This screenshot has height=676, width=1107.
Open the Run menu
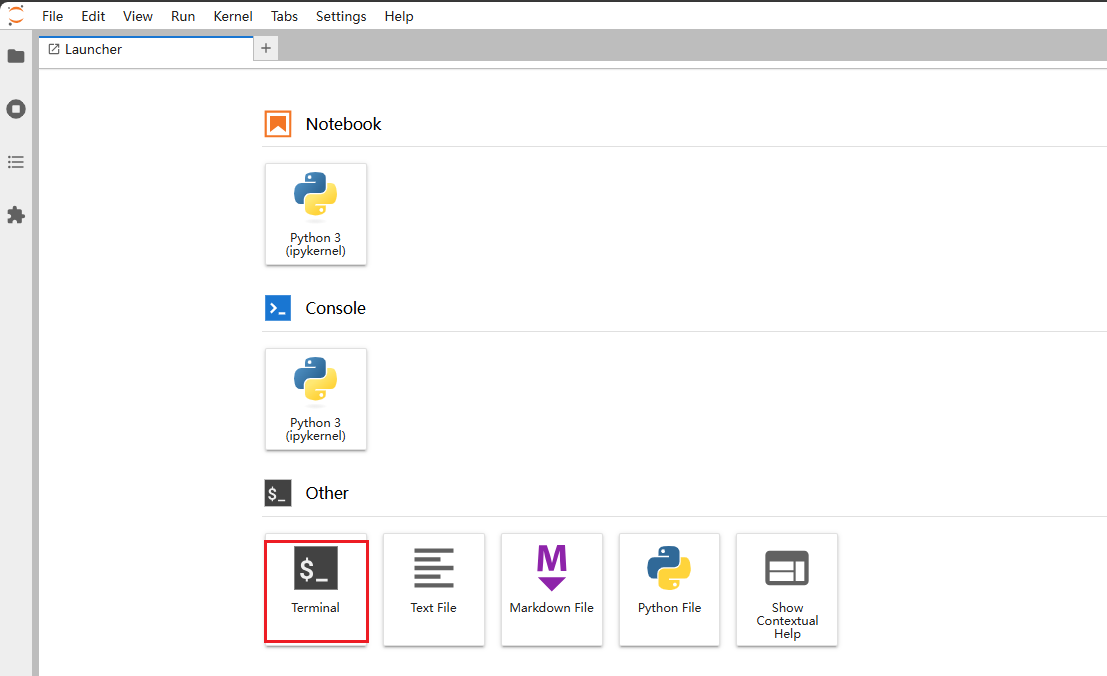[x=183, y=16]
